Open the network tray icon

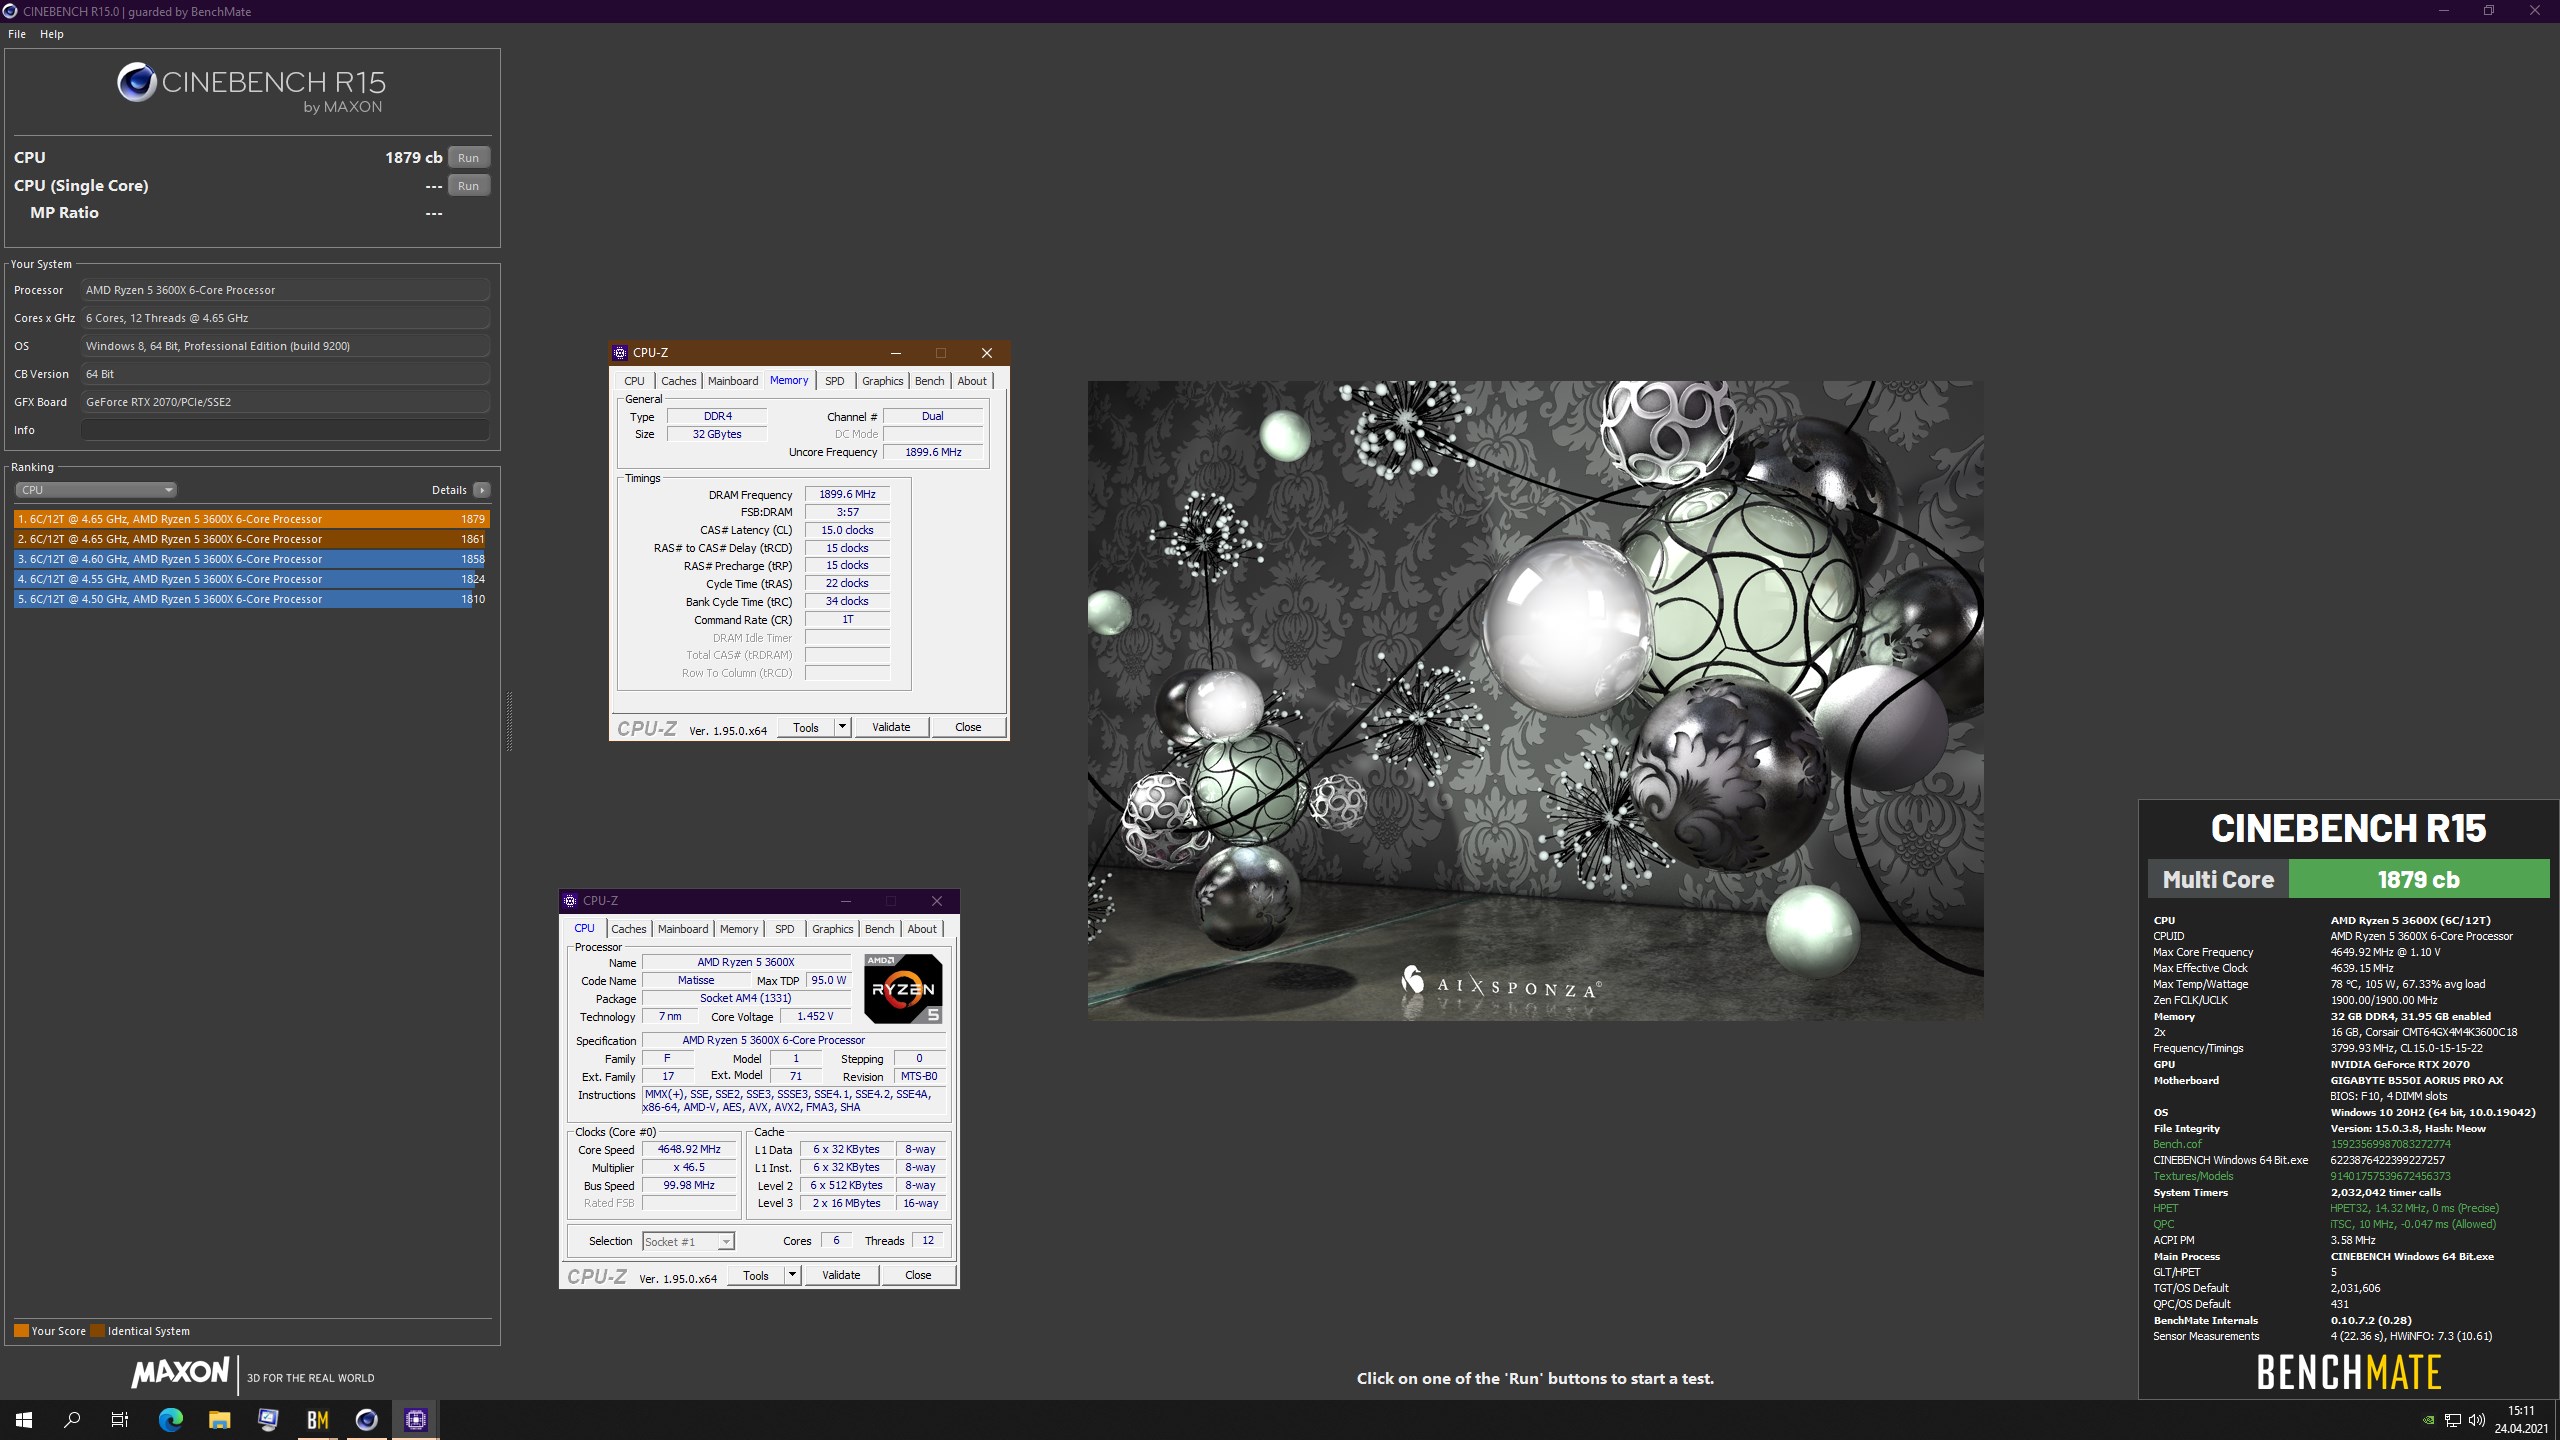2452,1420
